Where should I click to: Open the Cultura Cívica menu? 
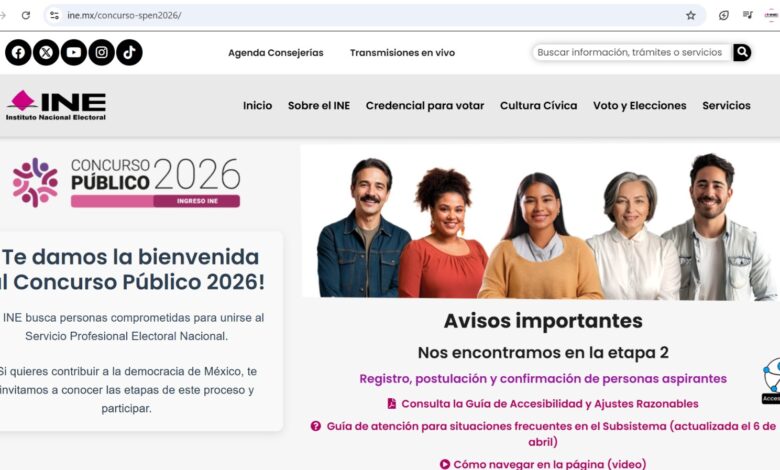(539, 105)
